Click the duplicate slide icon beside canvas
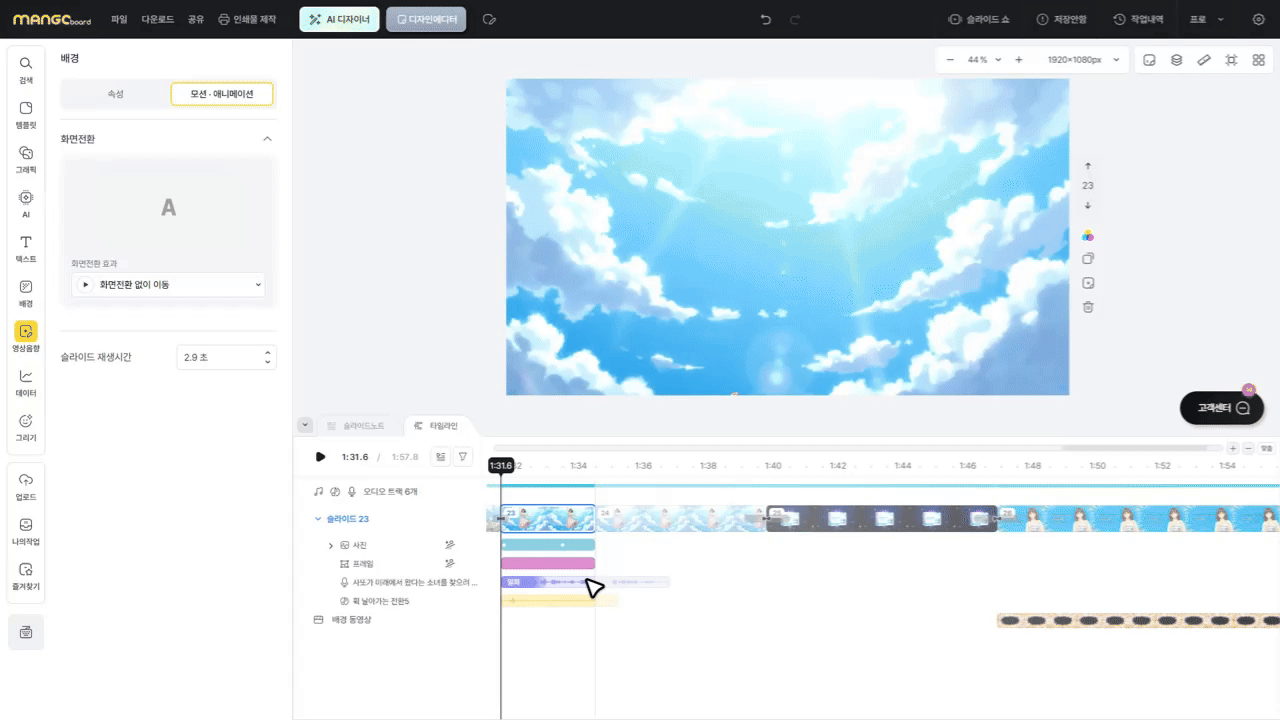Image resolution: width=1280 pixels, height=720 pixels. pos(1088,259)
